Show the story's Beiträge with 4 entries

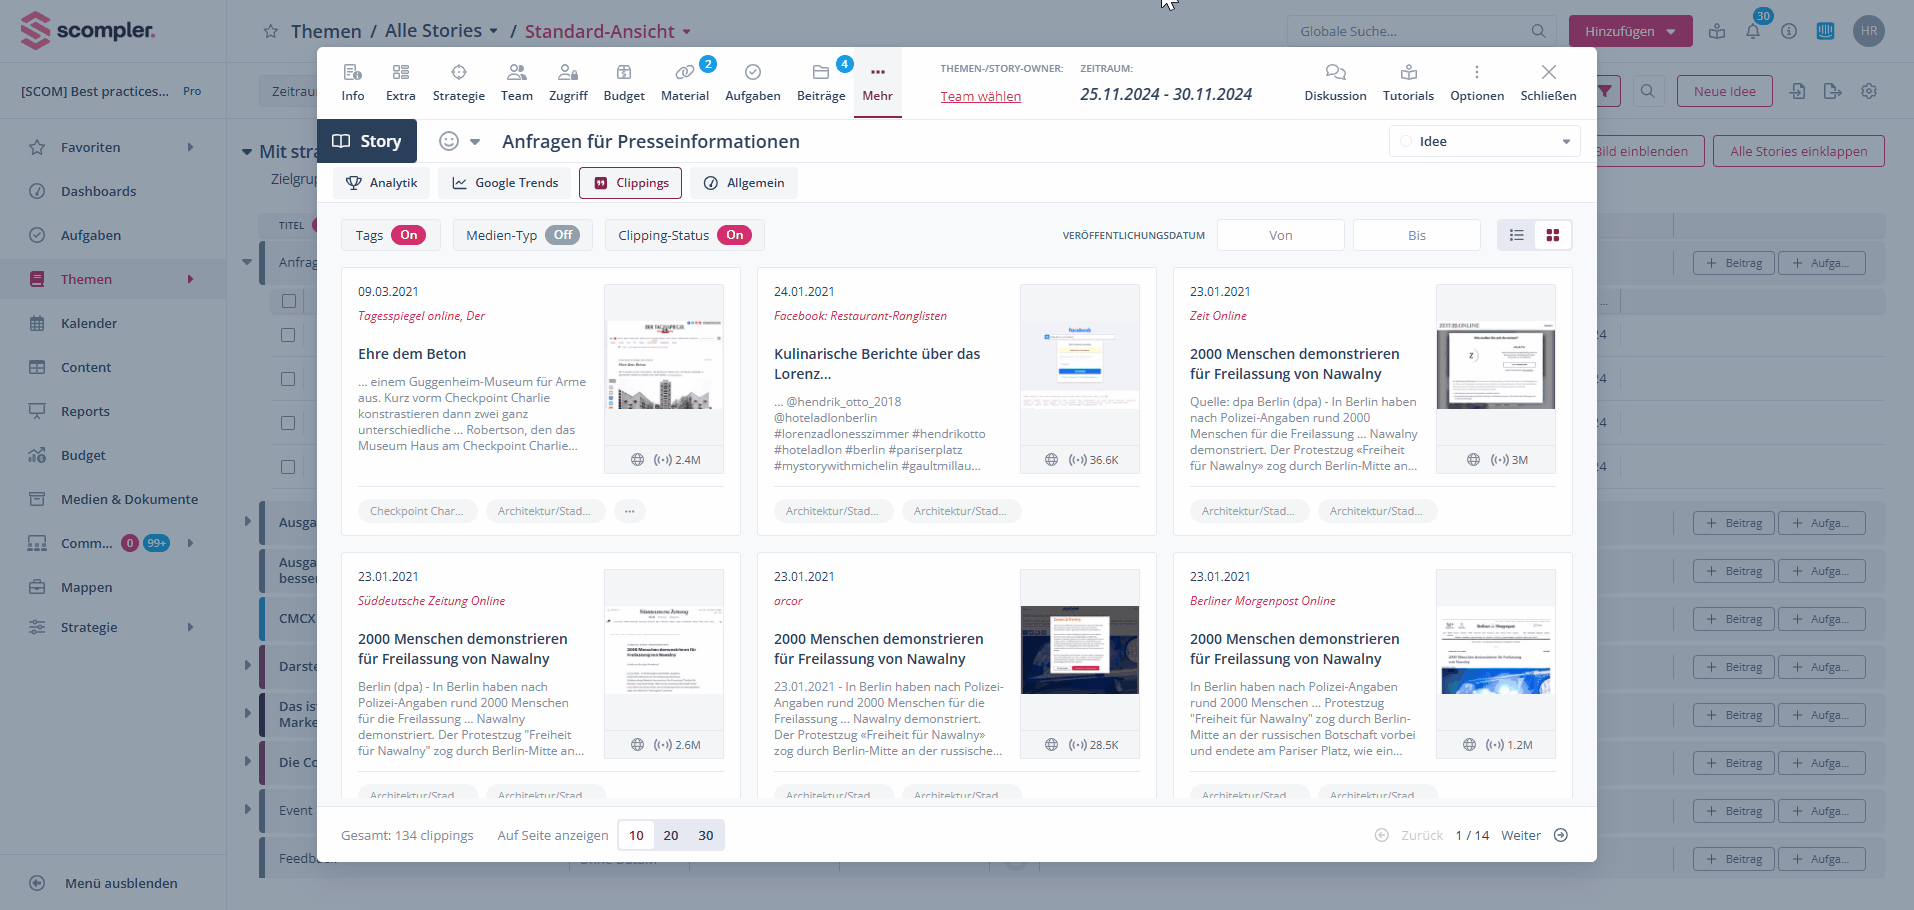(821, 82)
